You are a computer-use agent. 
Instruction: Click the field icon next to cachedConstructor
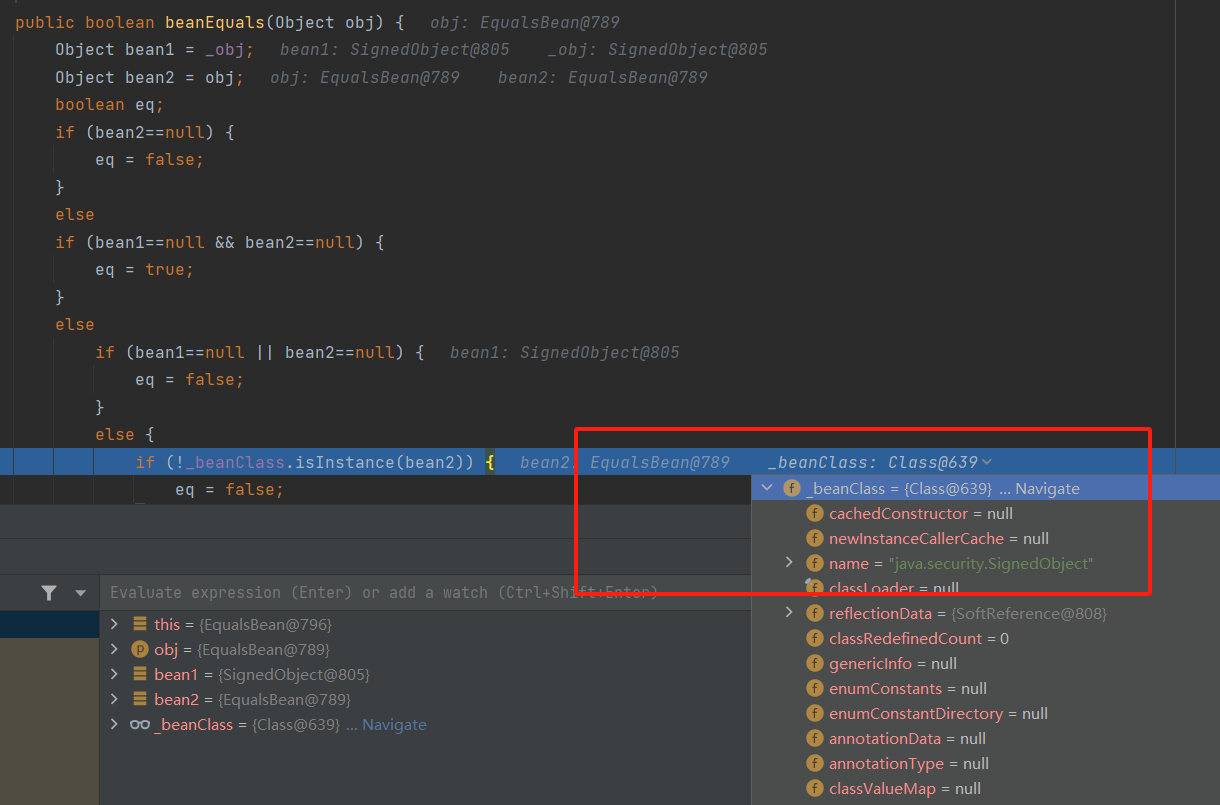pos(815,514)
